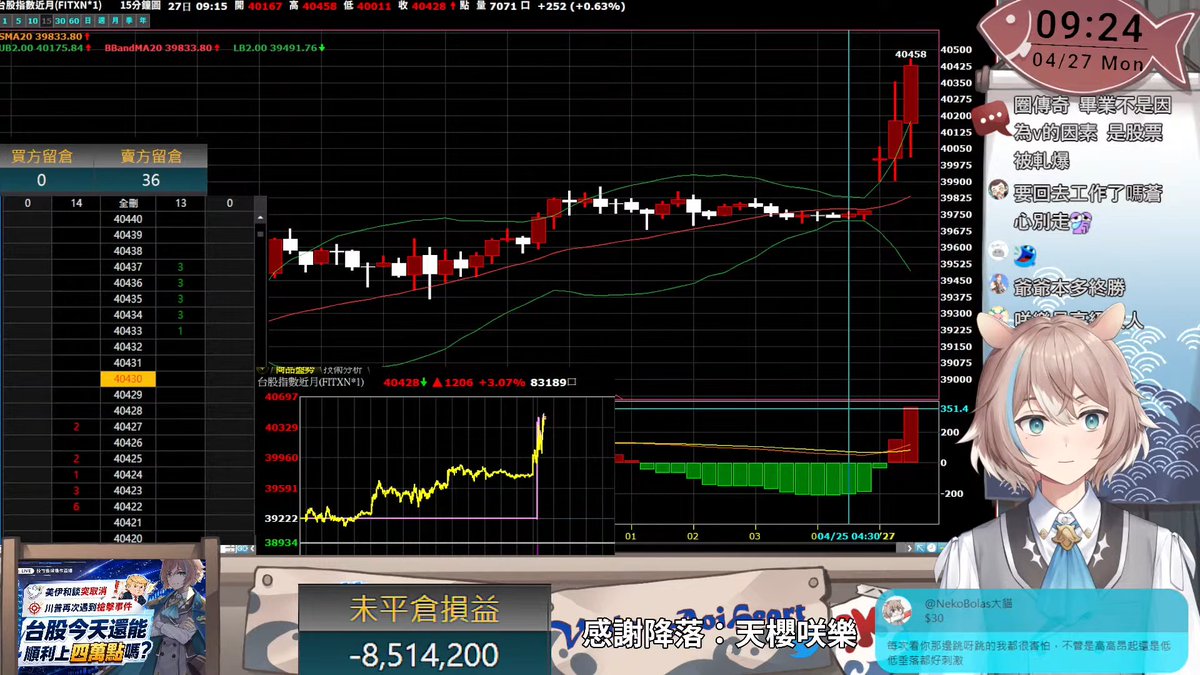The image size is (1200, 675).
Task: Click price 40437 in the order ladder
Action: (128, 267)
